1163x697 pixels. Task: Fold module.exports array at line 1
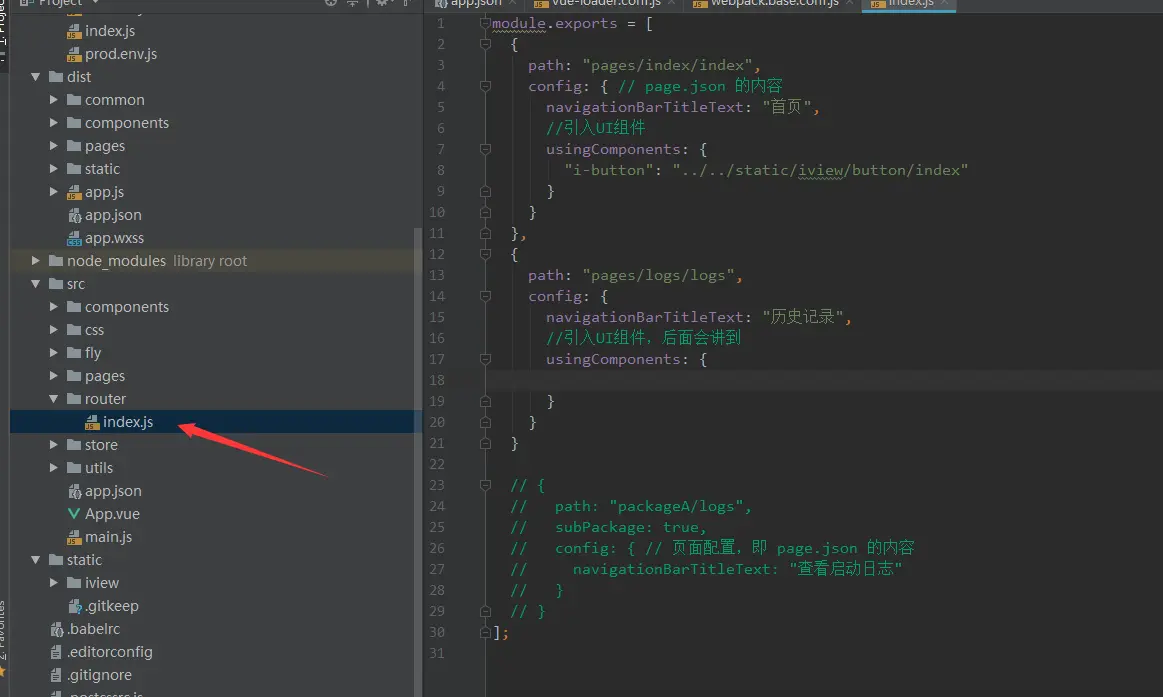[485, 24]
